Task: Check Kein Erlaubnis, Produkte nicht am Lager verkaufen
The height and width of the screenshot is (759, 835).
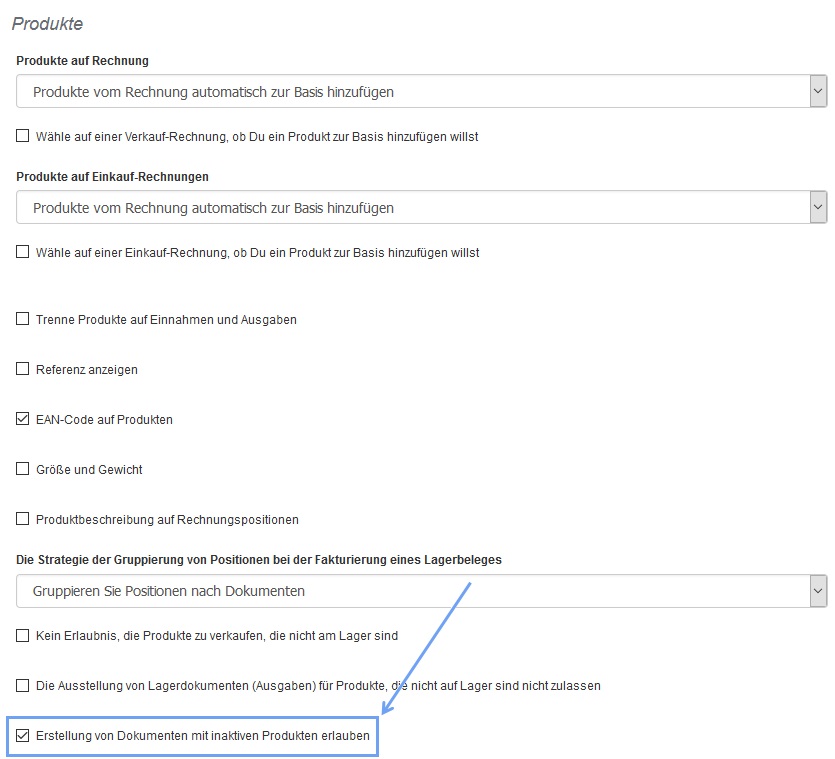Action: tap(22, 635)
